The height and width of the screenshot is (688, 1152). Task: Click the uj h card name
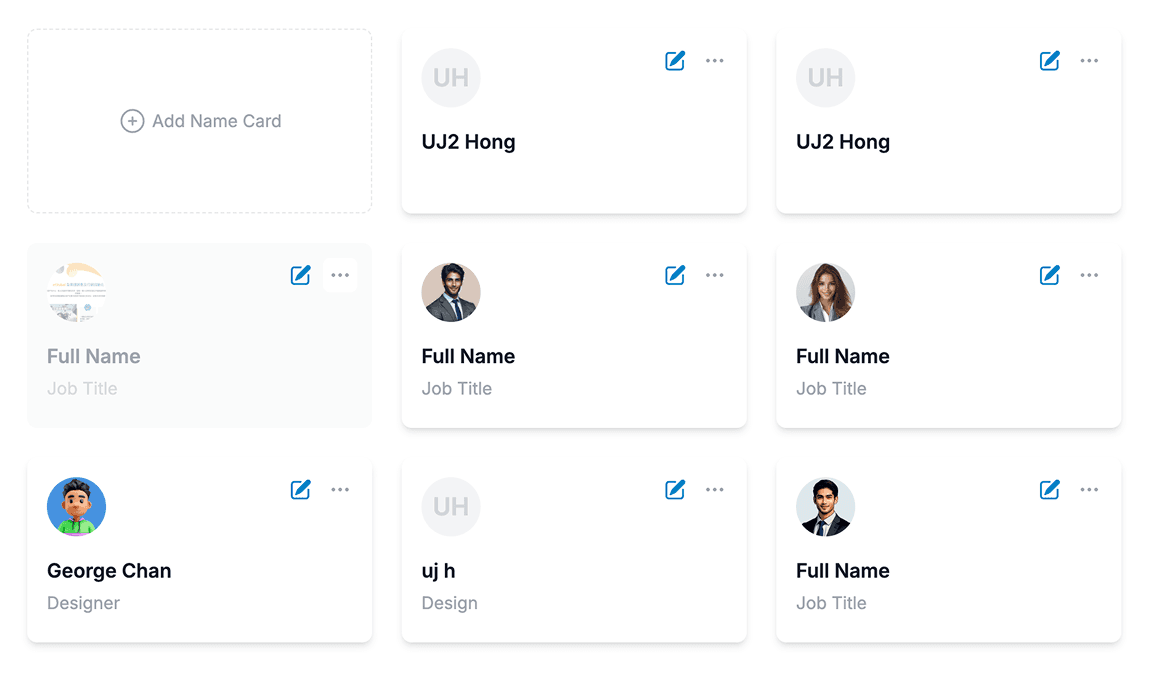[x=438, y=571]
